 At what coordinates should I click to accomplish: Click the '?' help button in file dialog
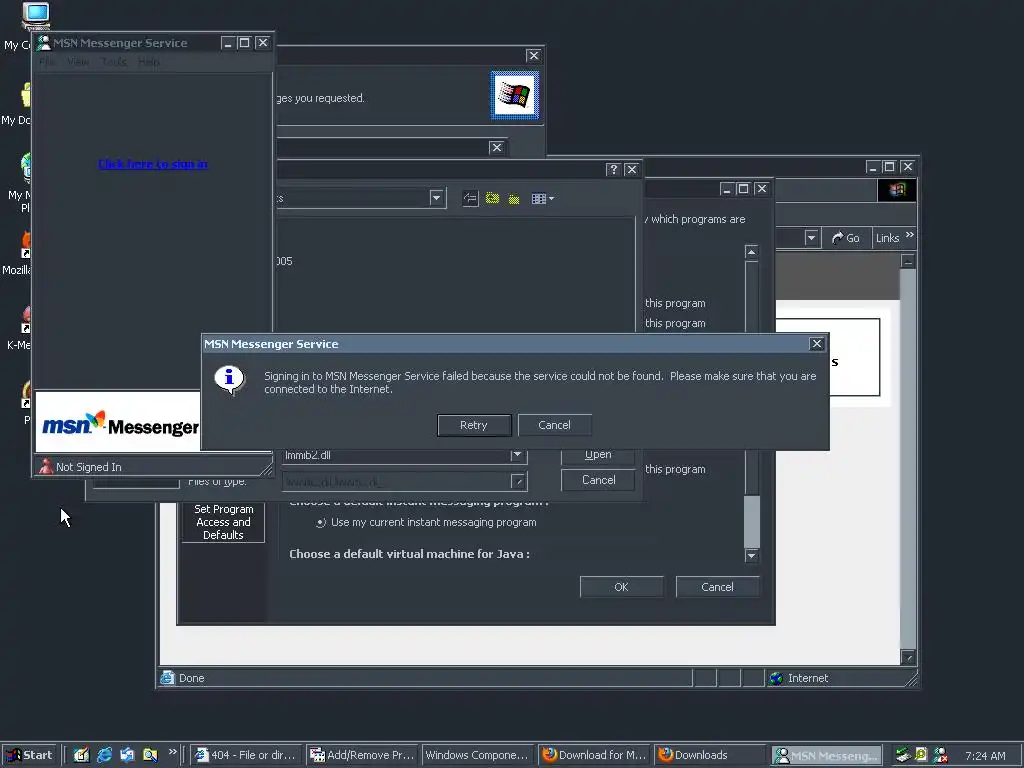click(613, 169)
